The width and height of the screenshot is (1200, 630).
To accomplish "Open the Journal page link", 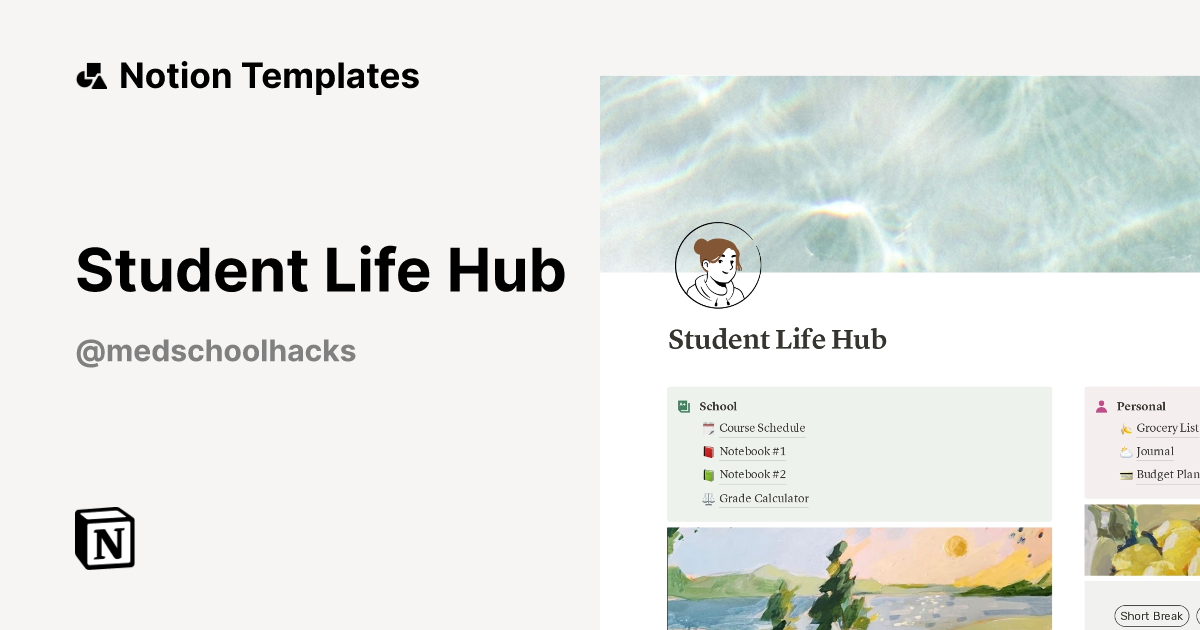I will (1155, 452).
